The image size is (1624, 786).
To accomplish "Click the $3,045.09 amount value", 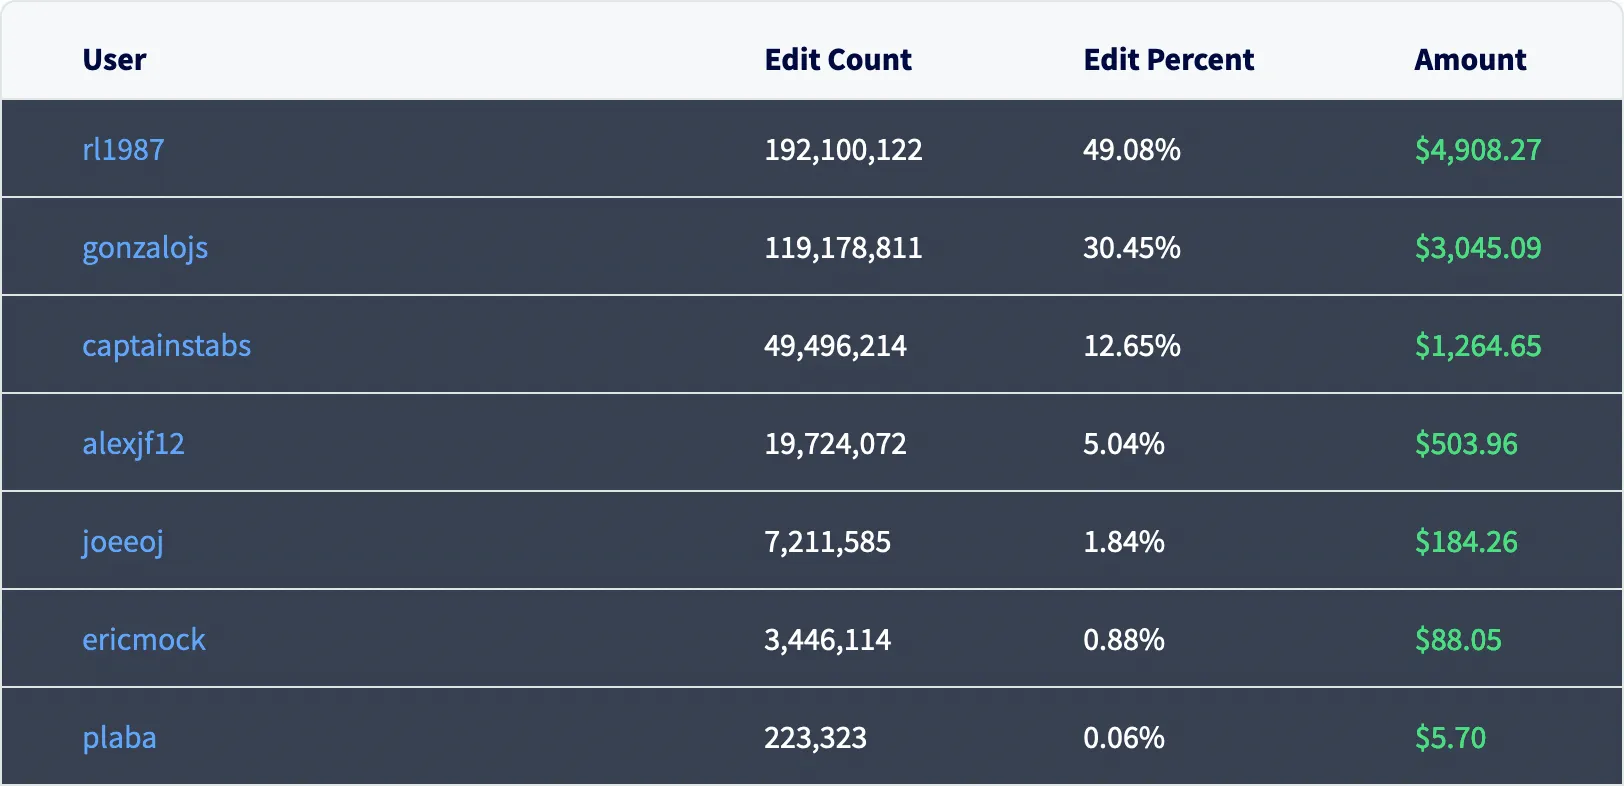I will (x=1477, y=248).
